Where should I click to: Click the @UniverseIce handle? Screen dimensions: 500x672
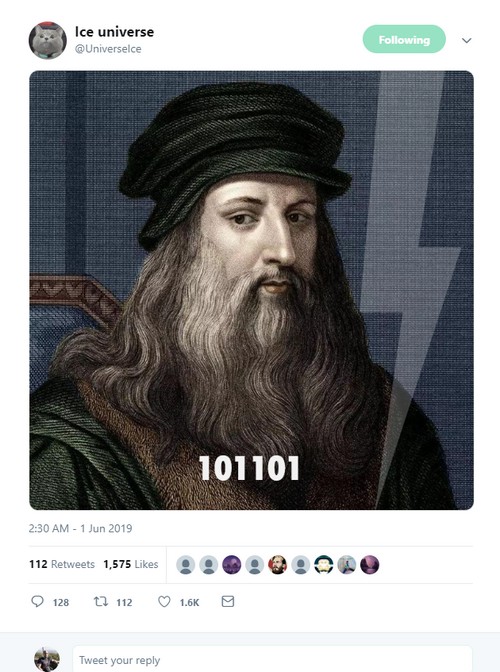[x=108, y=49]
